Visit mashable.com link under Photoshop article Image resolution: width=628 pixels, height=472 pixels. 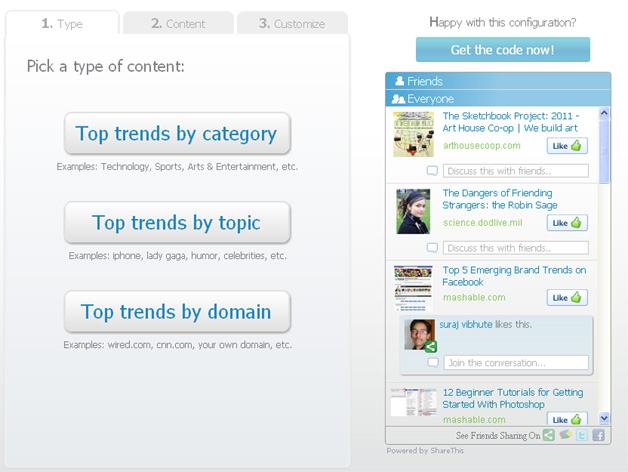click(x=474, y=420)
